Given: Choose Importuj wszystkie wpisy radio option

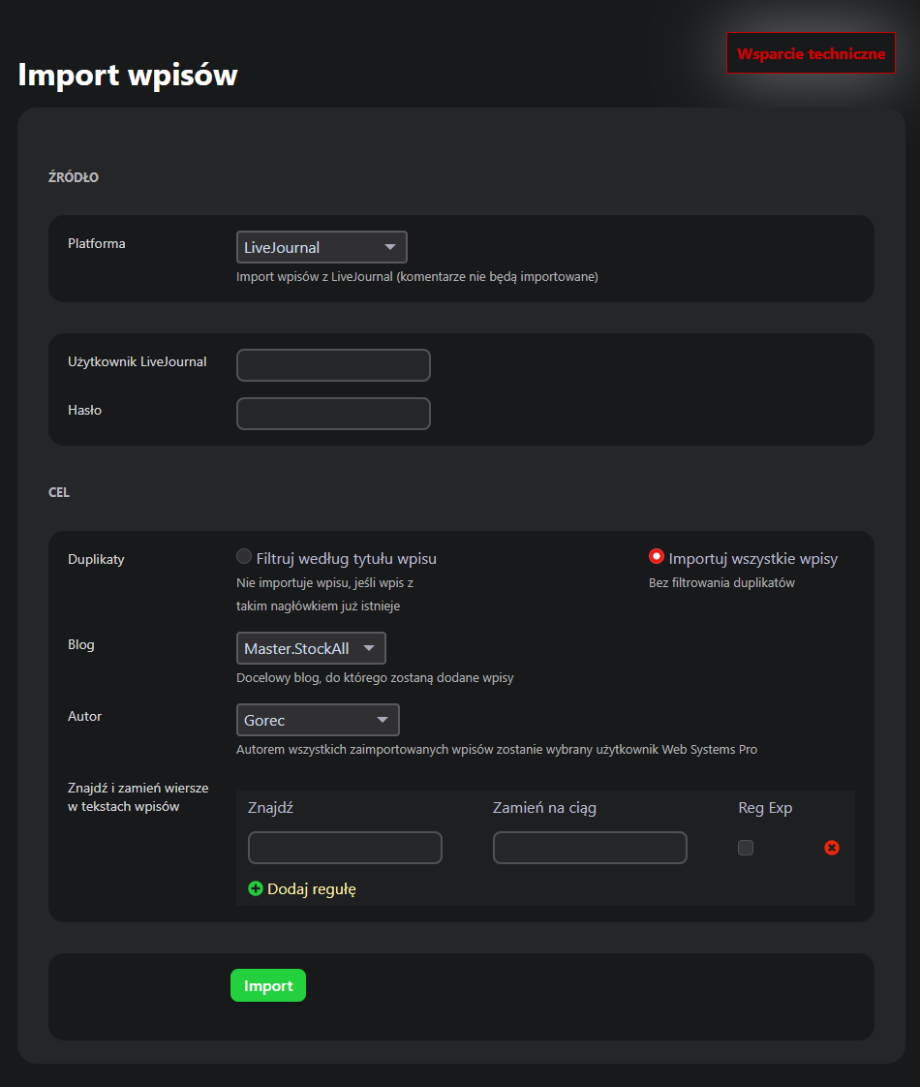Looking at the screenshot, I should [x=656, y=557].
